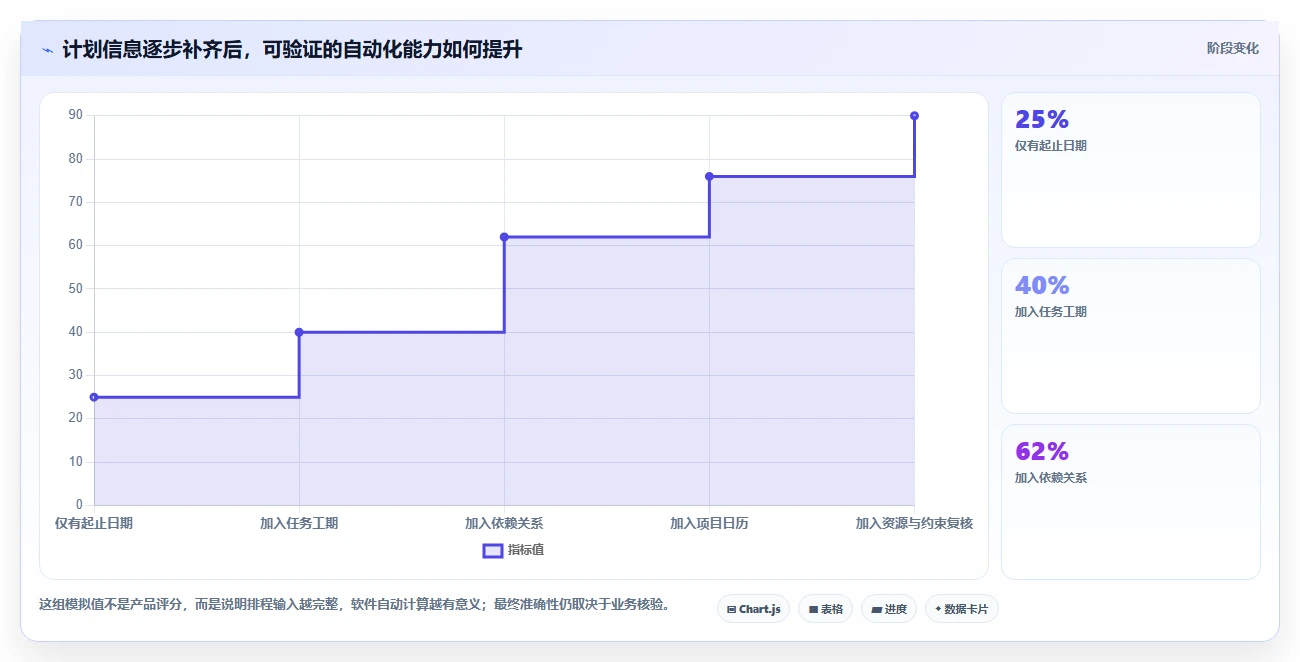Image resolution: width=1300 pixels, height=662 pixels.
Task: Click the y-axis value 0
Action: 80,505
